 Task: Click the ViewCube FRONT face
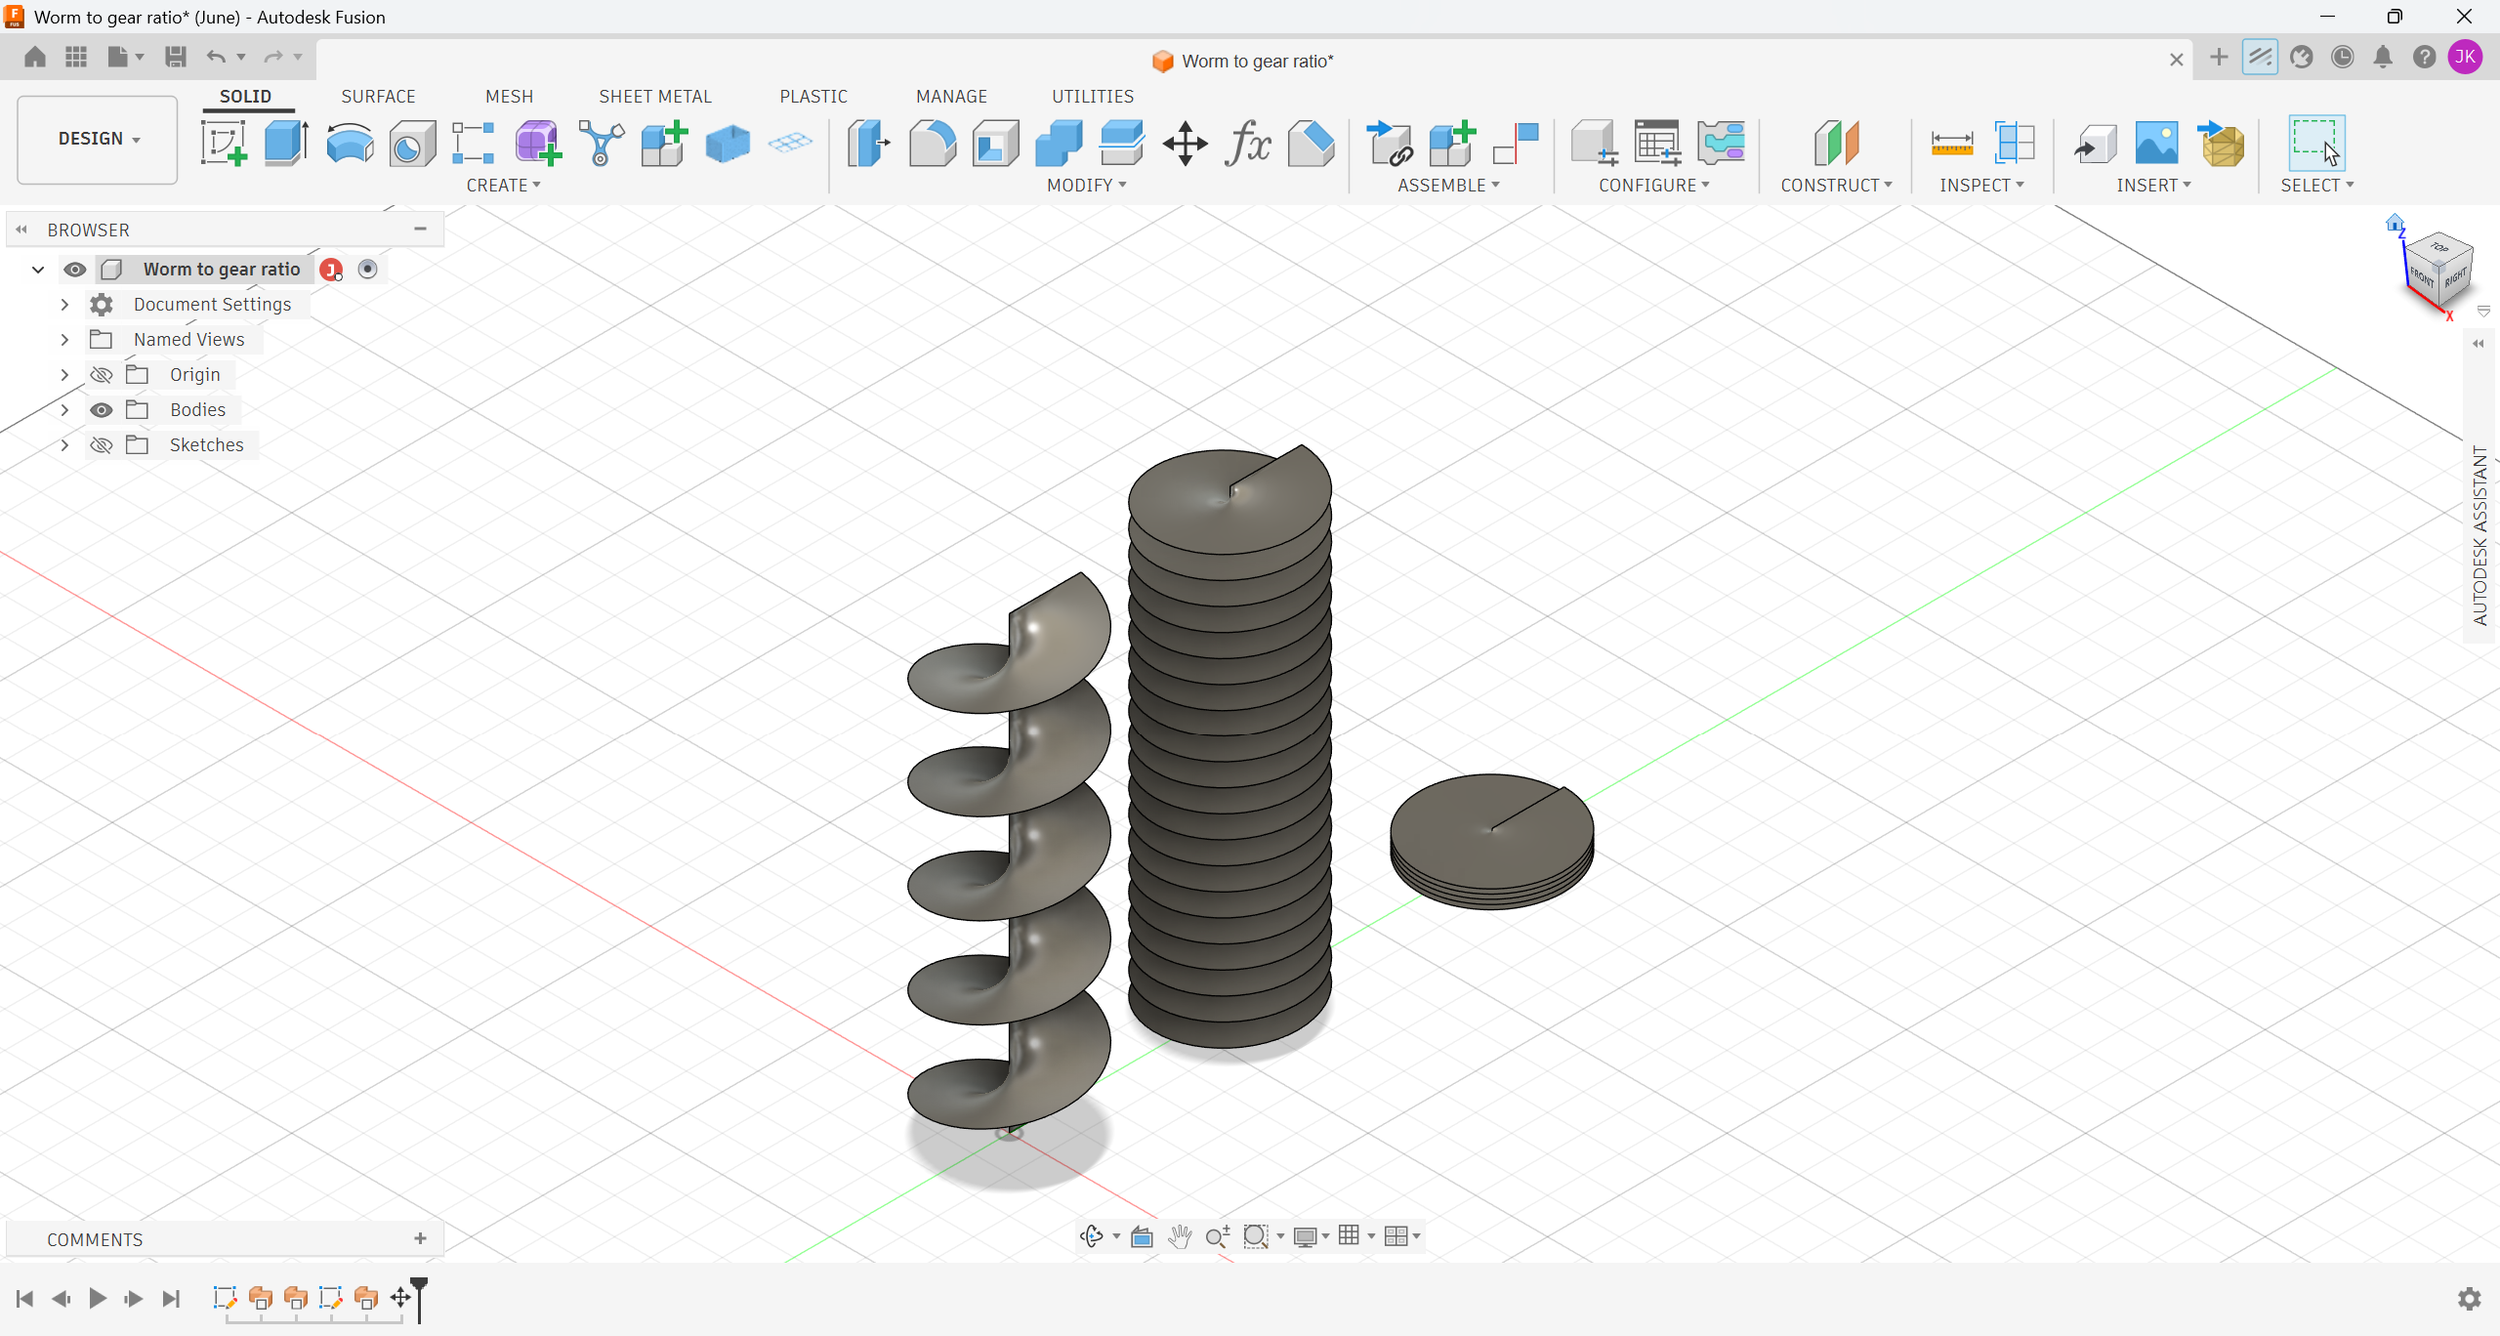click(2420, 276)
